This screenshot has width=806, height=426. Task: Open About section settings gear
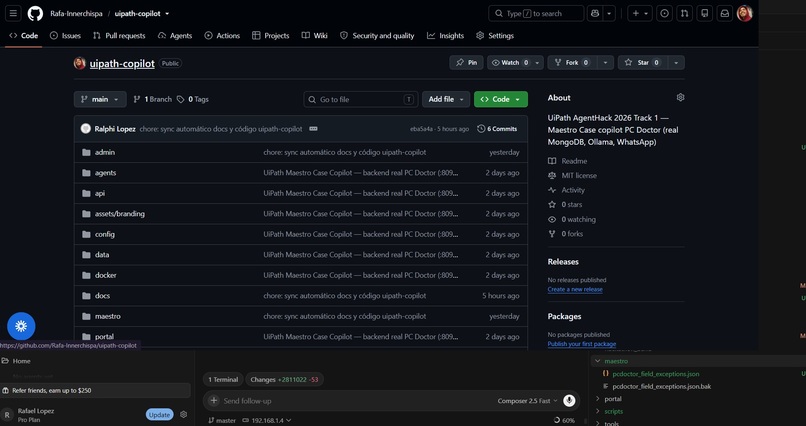coord(680,98)
